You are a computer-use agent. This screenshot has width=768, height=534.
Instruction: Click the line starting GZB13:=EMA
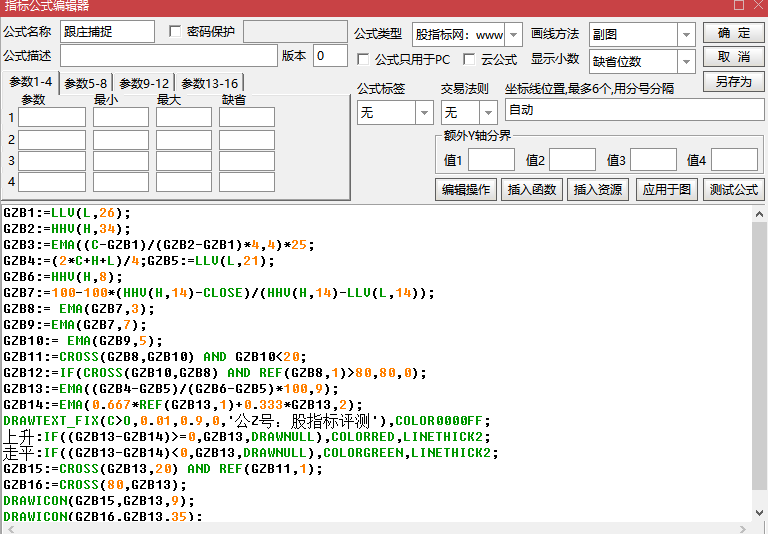point(171,389)
